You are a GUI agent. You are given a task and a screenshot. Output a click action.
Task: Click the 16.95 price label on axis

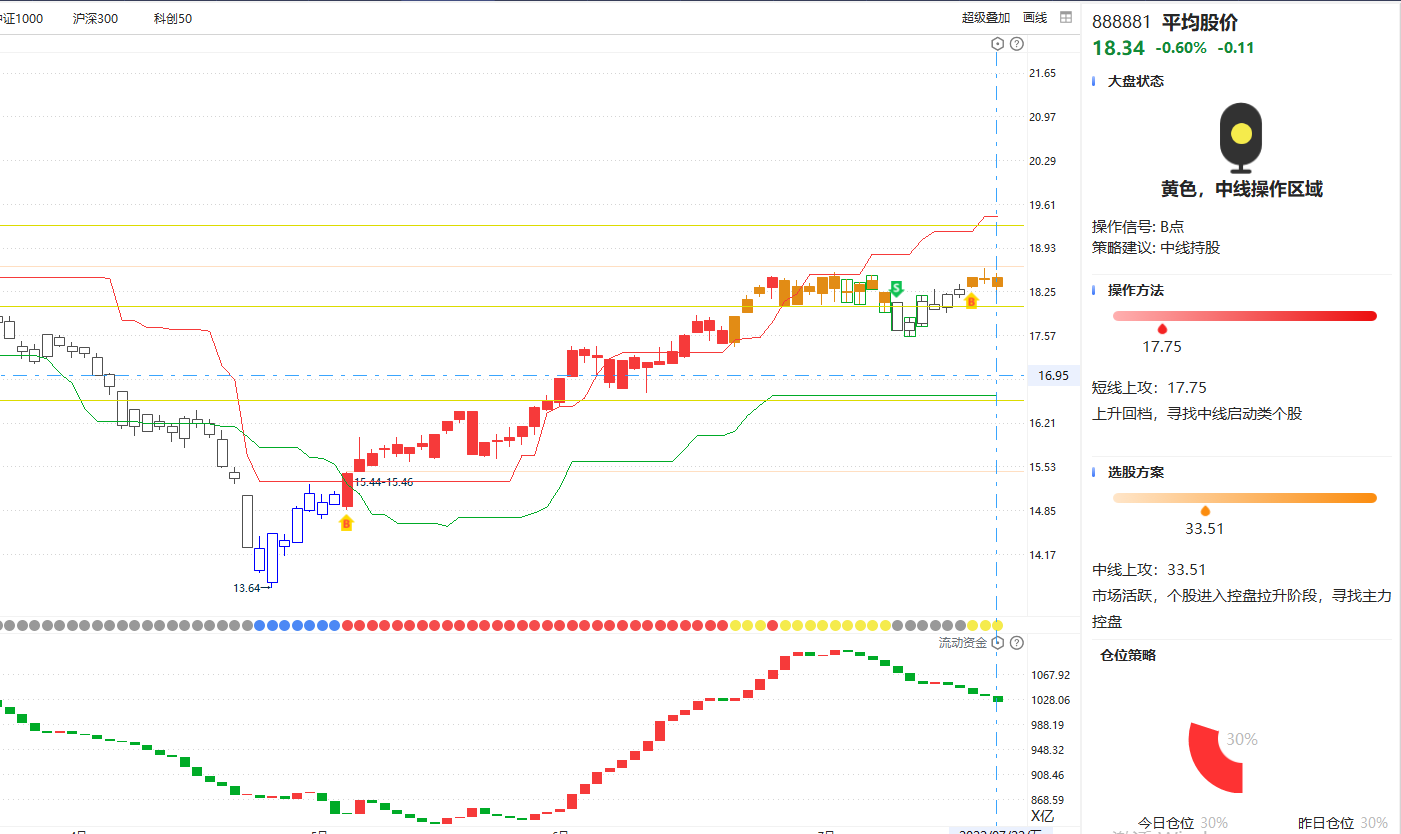pos(1053,376)
